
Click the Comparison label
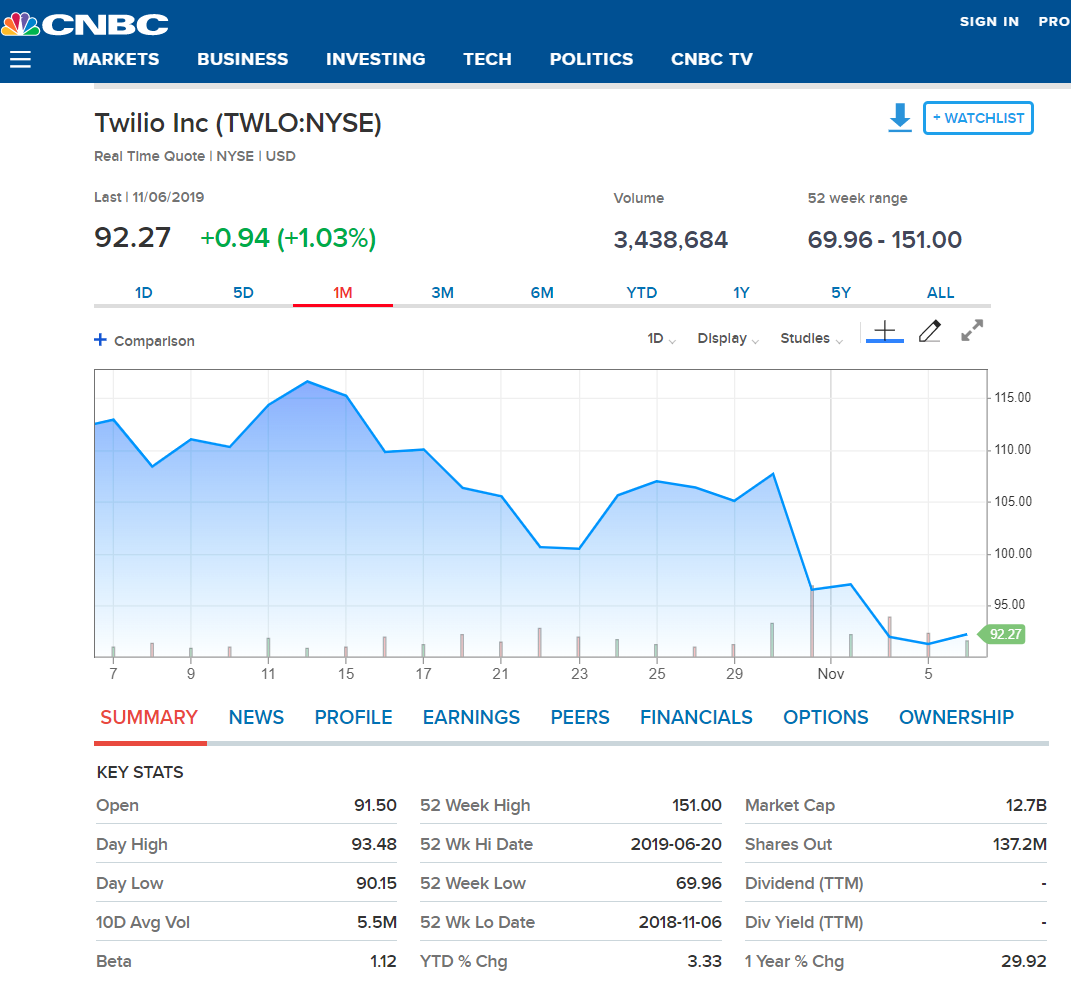click(154, 341)
